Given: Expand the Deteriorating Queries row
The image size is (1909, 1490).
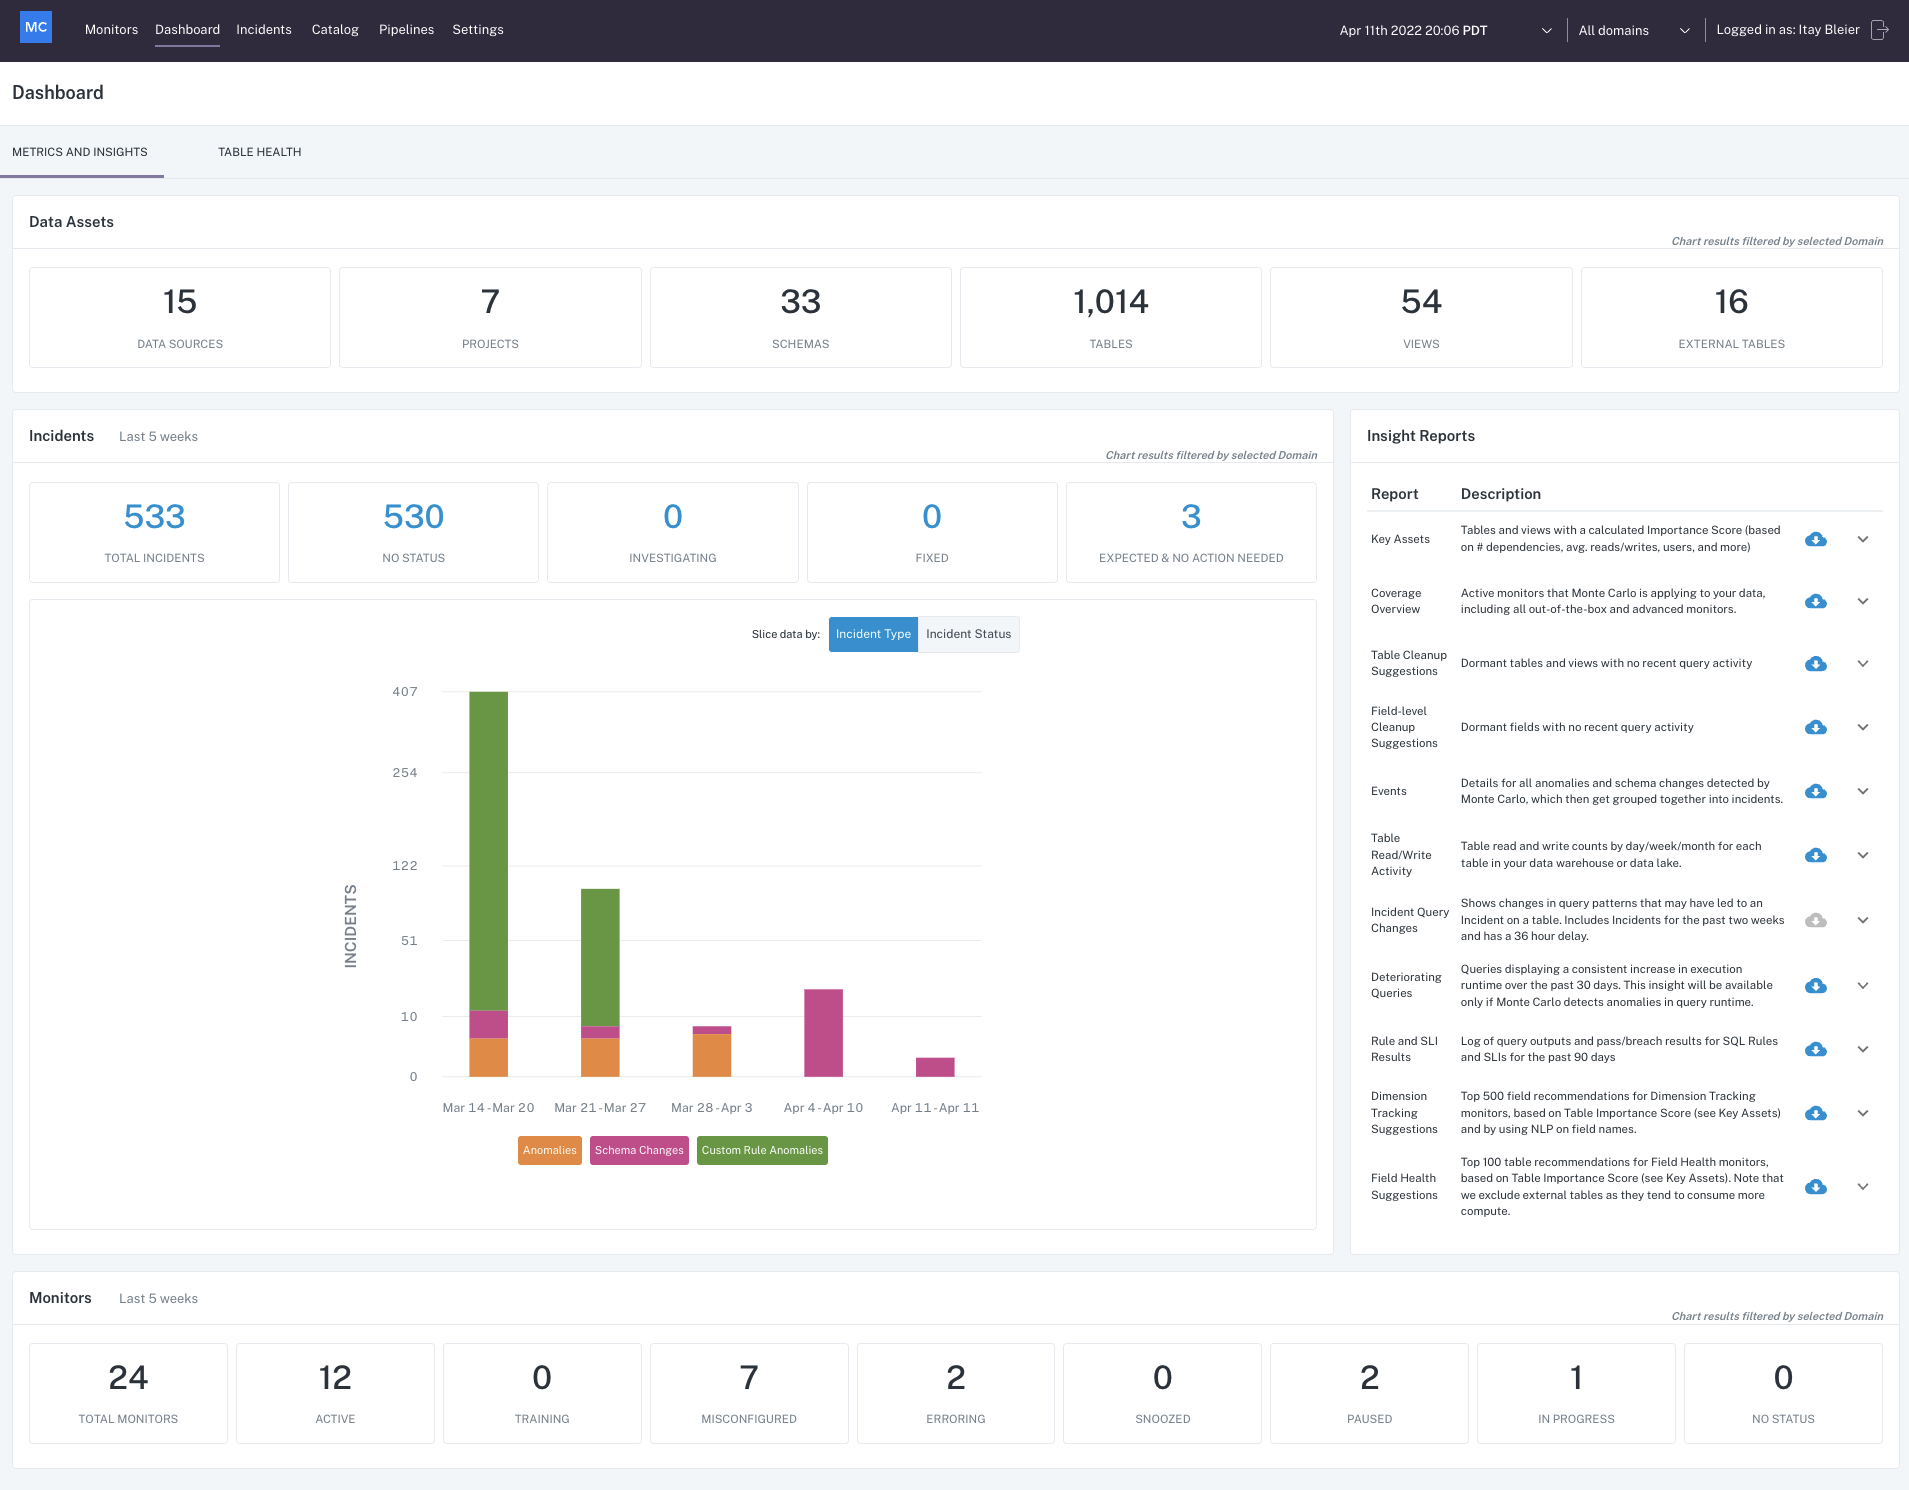Looking at the screenshot, I should [1863, 986].
